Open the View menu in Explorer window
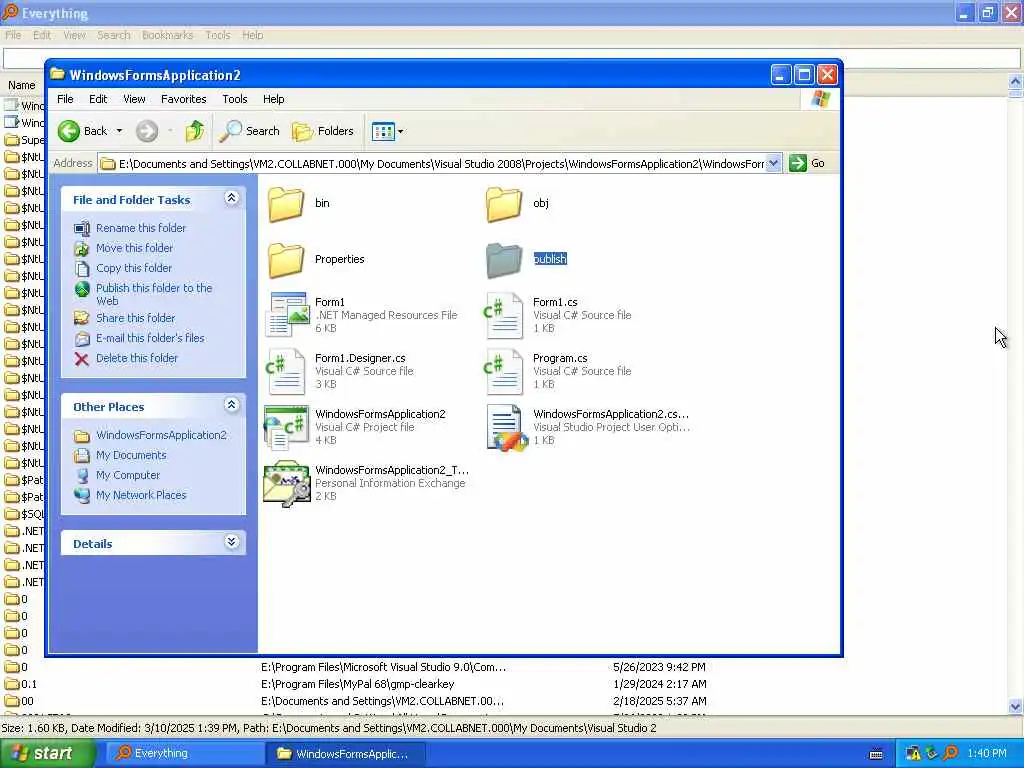 [134, 99]
